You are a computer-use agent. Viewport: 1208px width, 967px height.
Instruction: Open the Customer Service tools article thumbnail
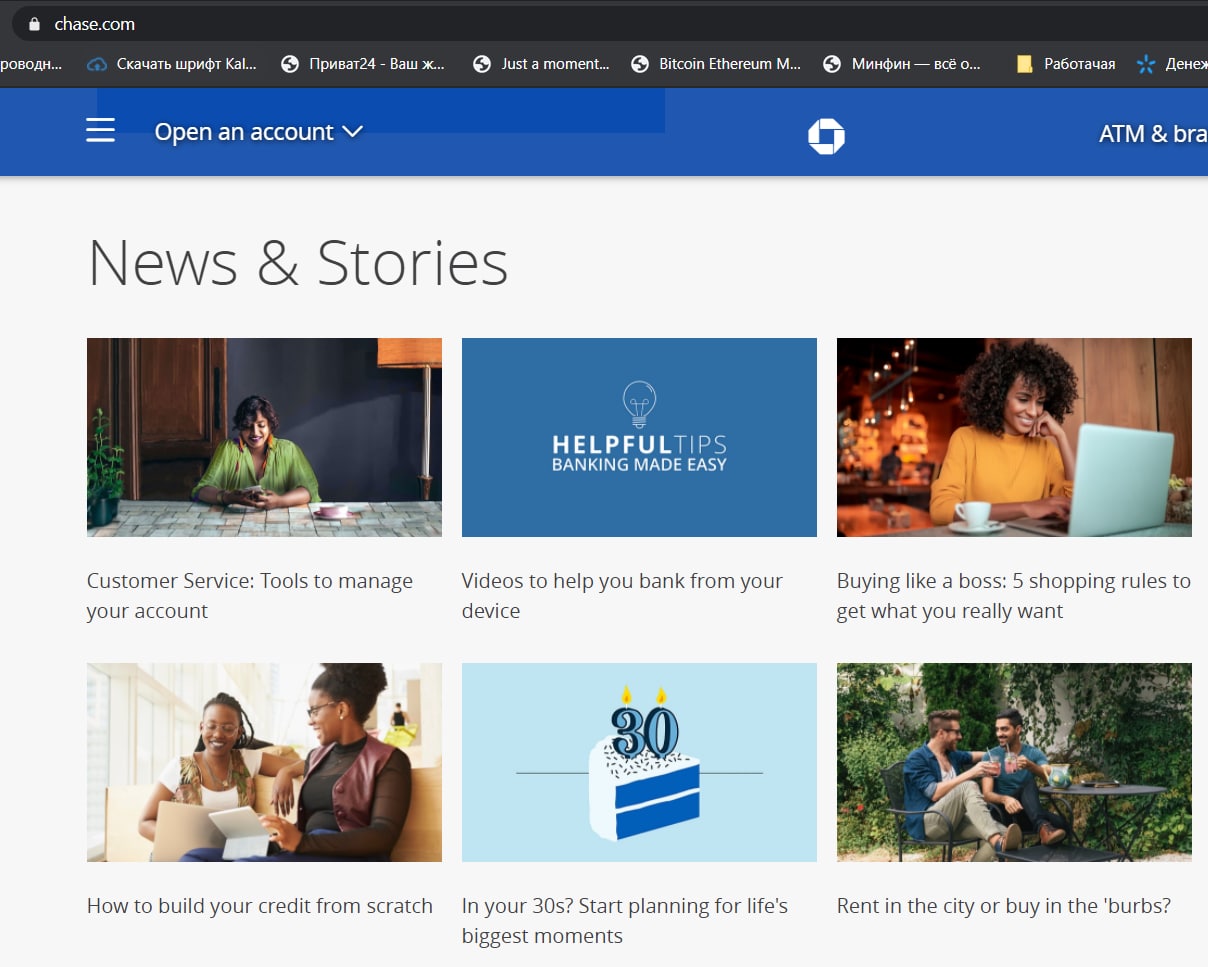point(264,437)
